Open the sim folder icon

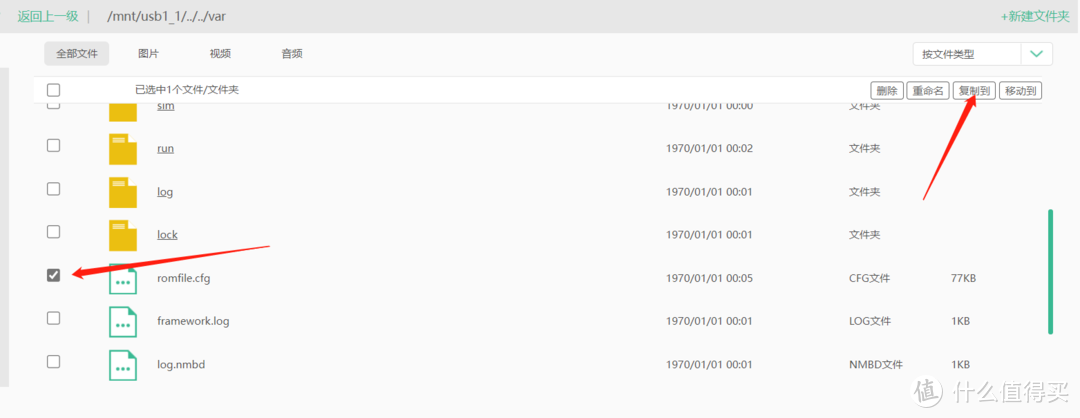pos(123,112)
